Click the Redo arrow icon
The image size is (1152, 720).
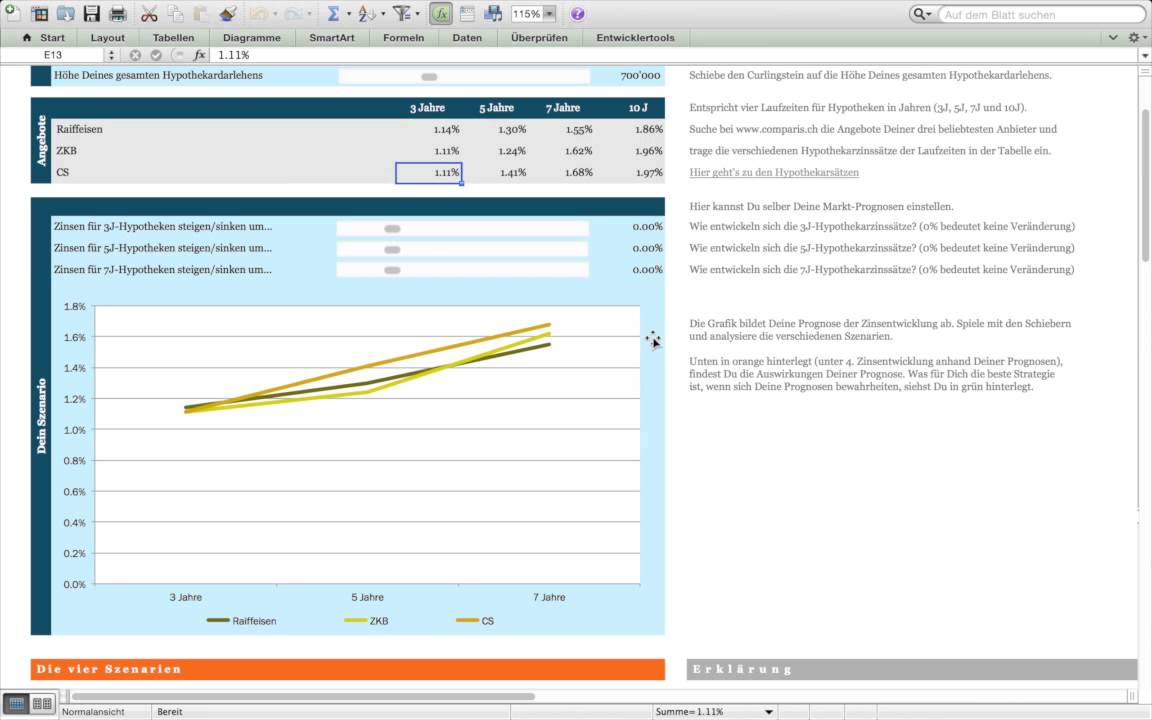pos(292,13)
